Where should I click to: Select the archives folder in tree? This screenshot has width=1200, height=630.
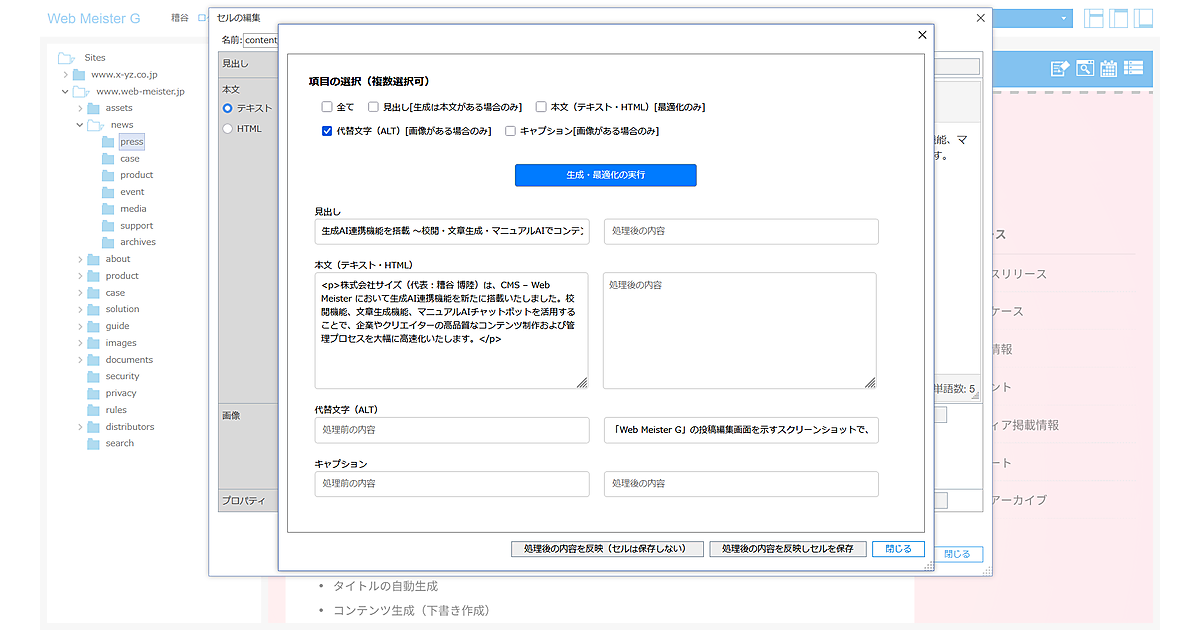tap(137, 242)
